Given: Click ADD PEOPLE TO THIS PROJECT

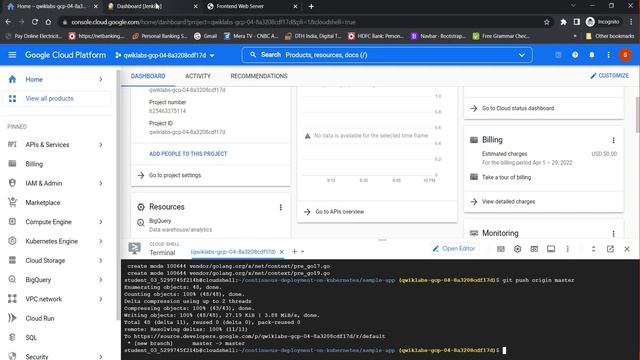Looking at the screenshot, I should (188, 153).
